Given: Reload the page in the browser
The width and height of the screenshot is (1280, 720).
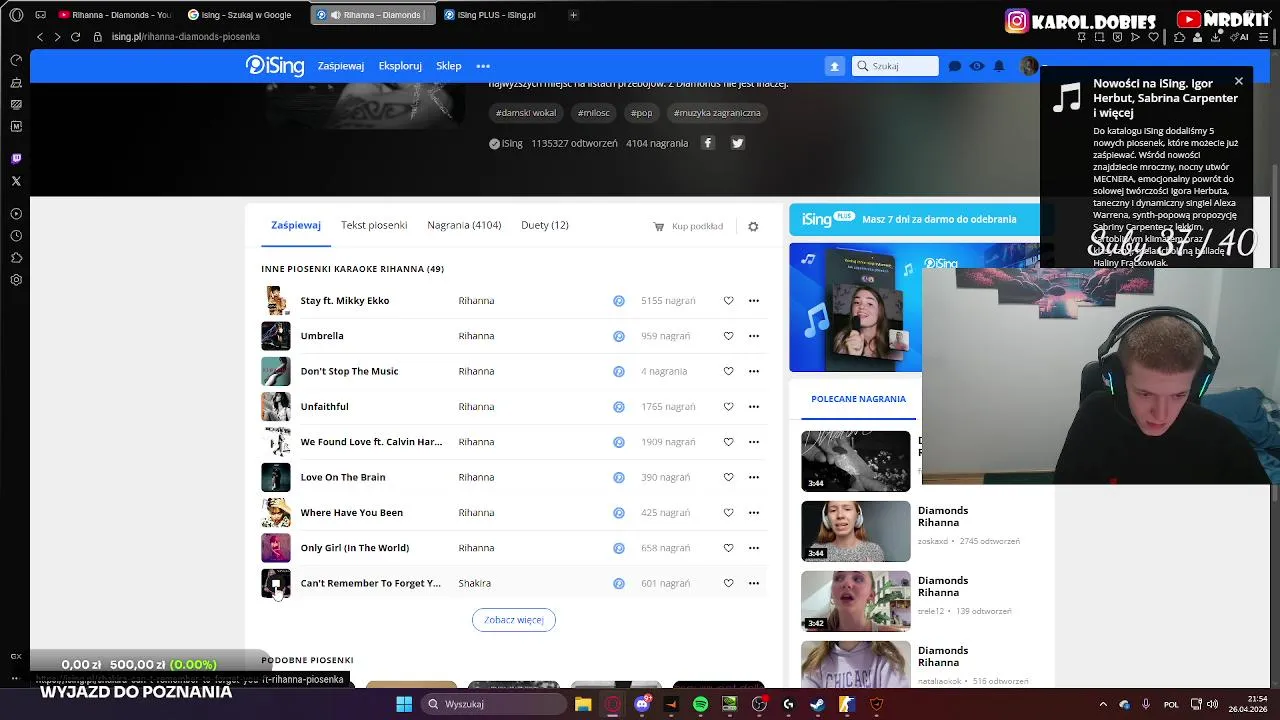Looking at the screenshot, I should coord(75,37).
